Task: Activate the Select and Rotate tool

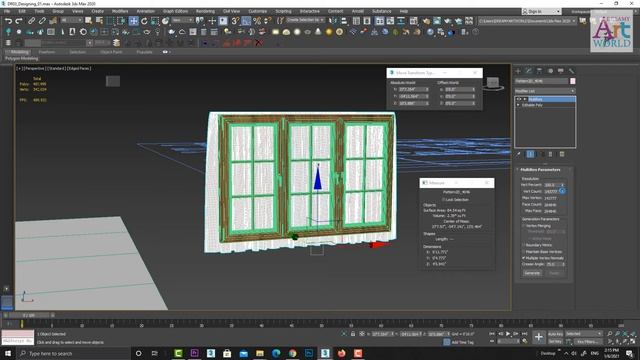Action: click(x=144, y=21)
